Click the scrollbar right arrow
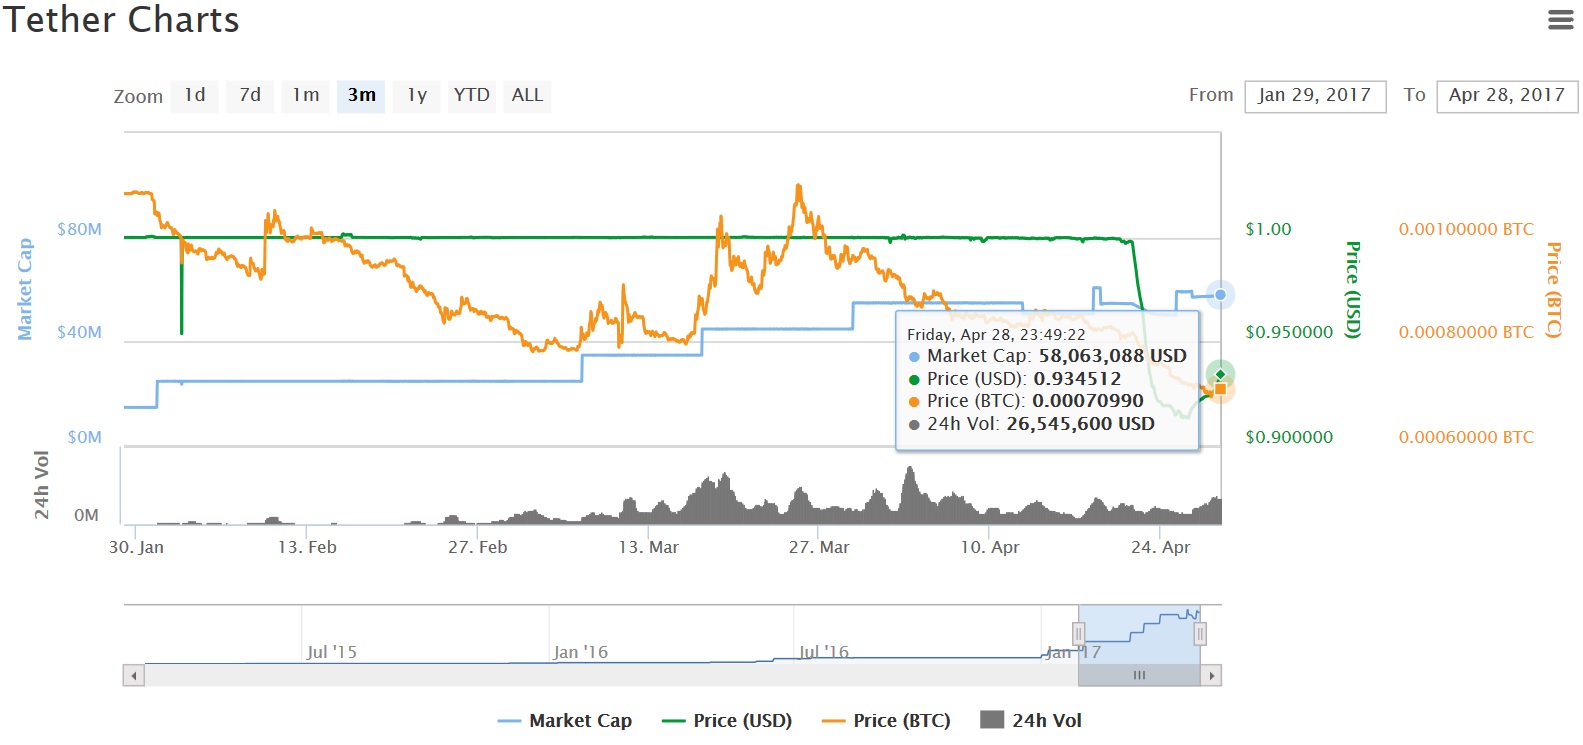 coord(1211,676)
